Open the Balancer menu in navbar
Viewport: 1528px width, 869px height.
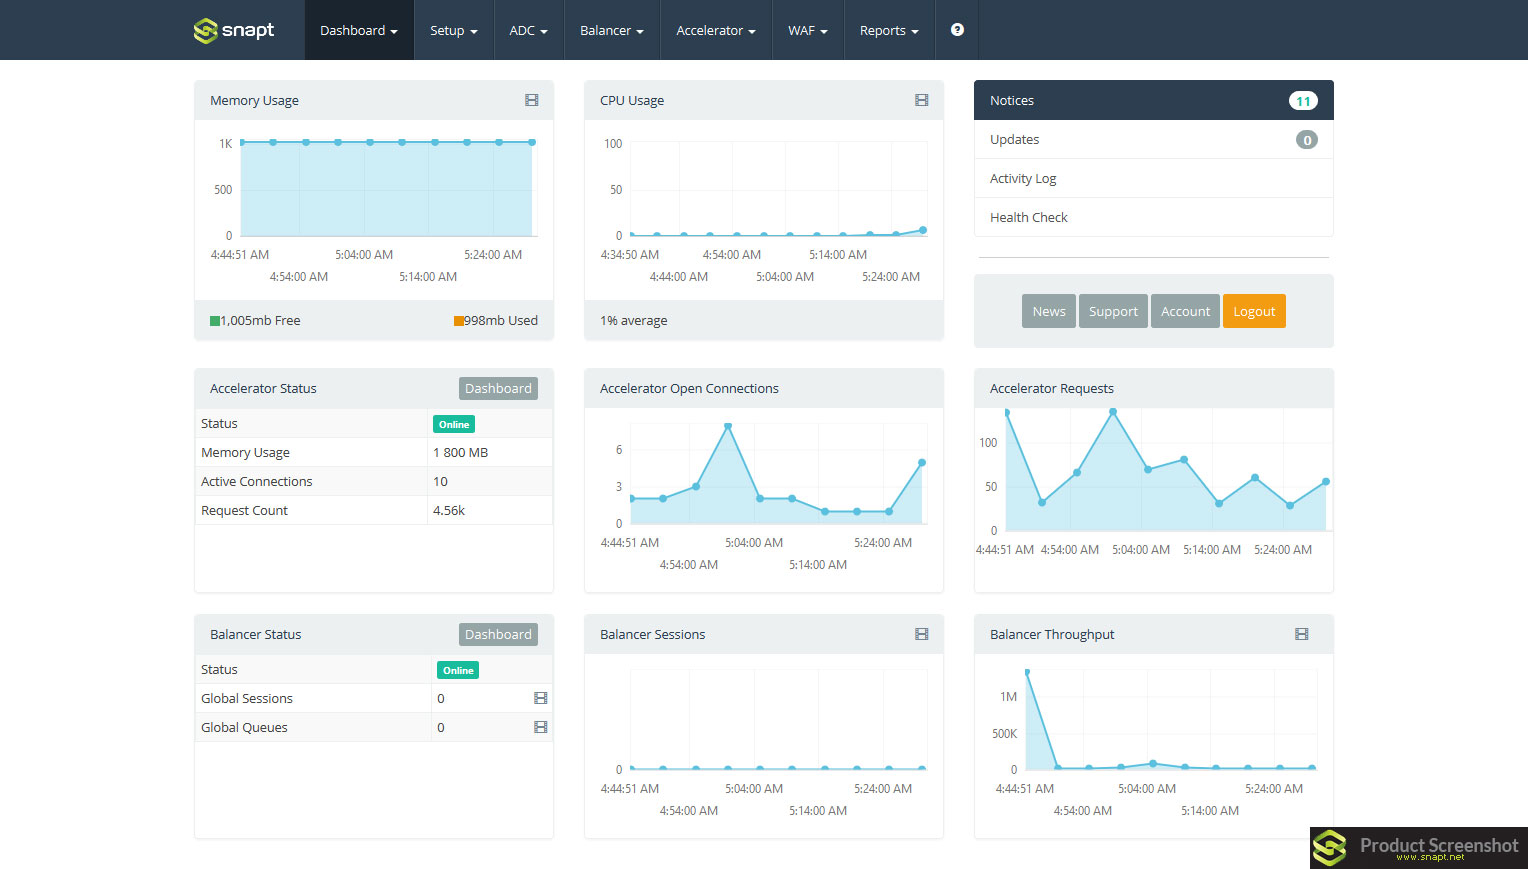point(611,30)
